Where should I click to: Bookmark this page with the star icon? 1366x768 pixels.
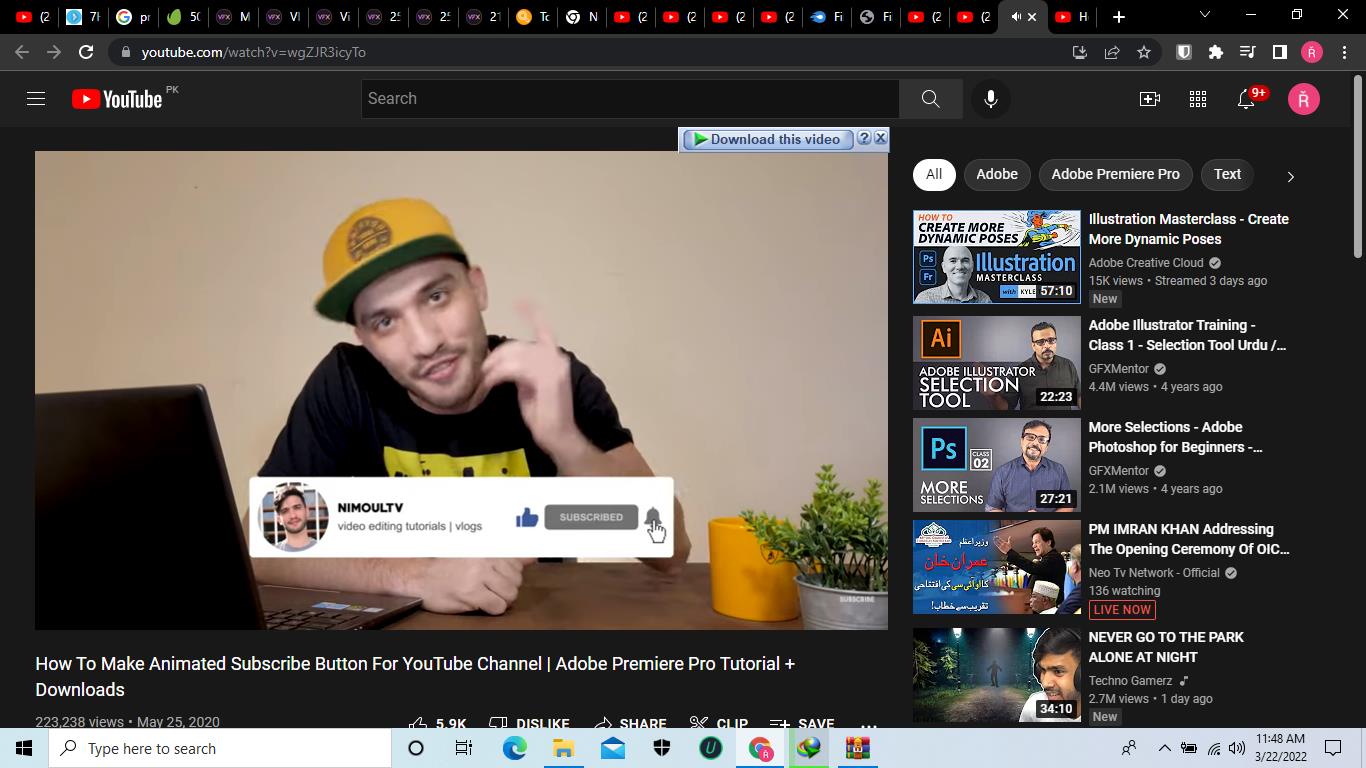point(1144,52)
